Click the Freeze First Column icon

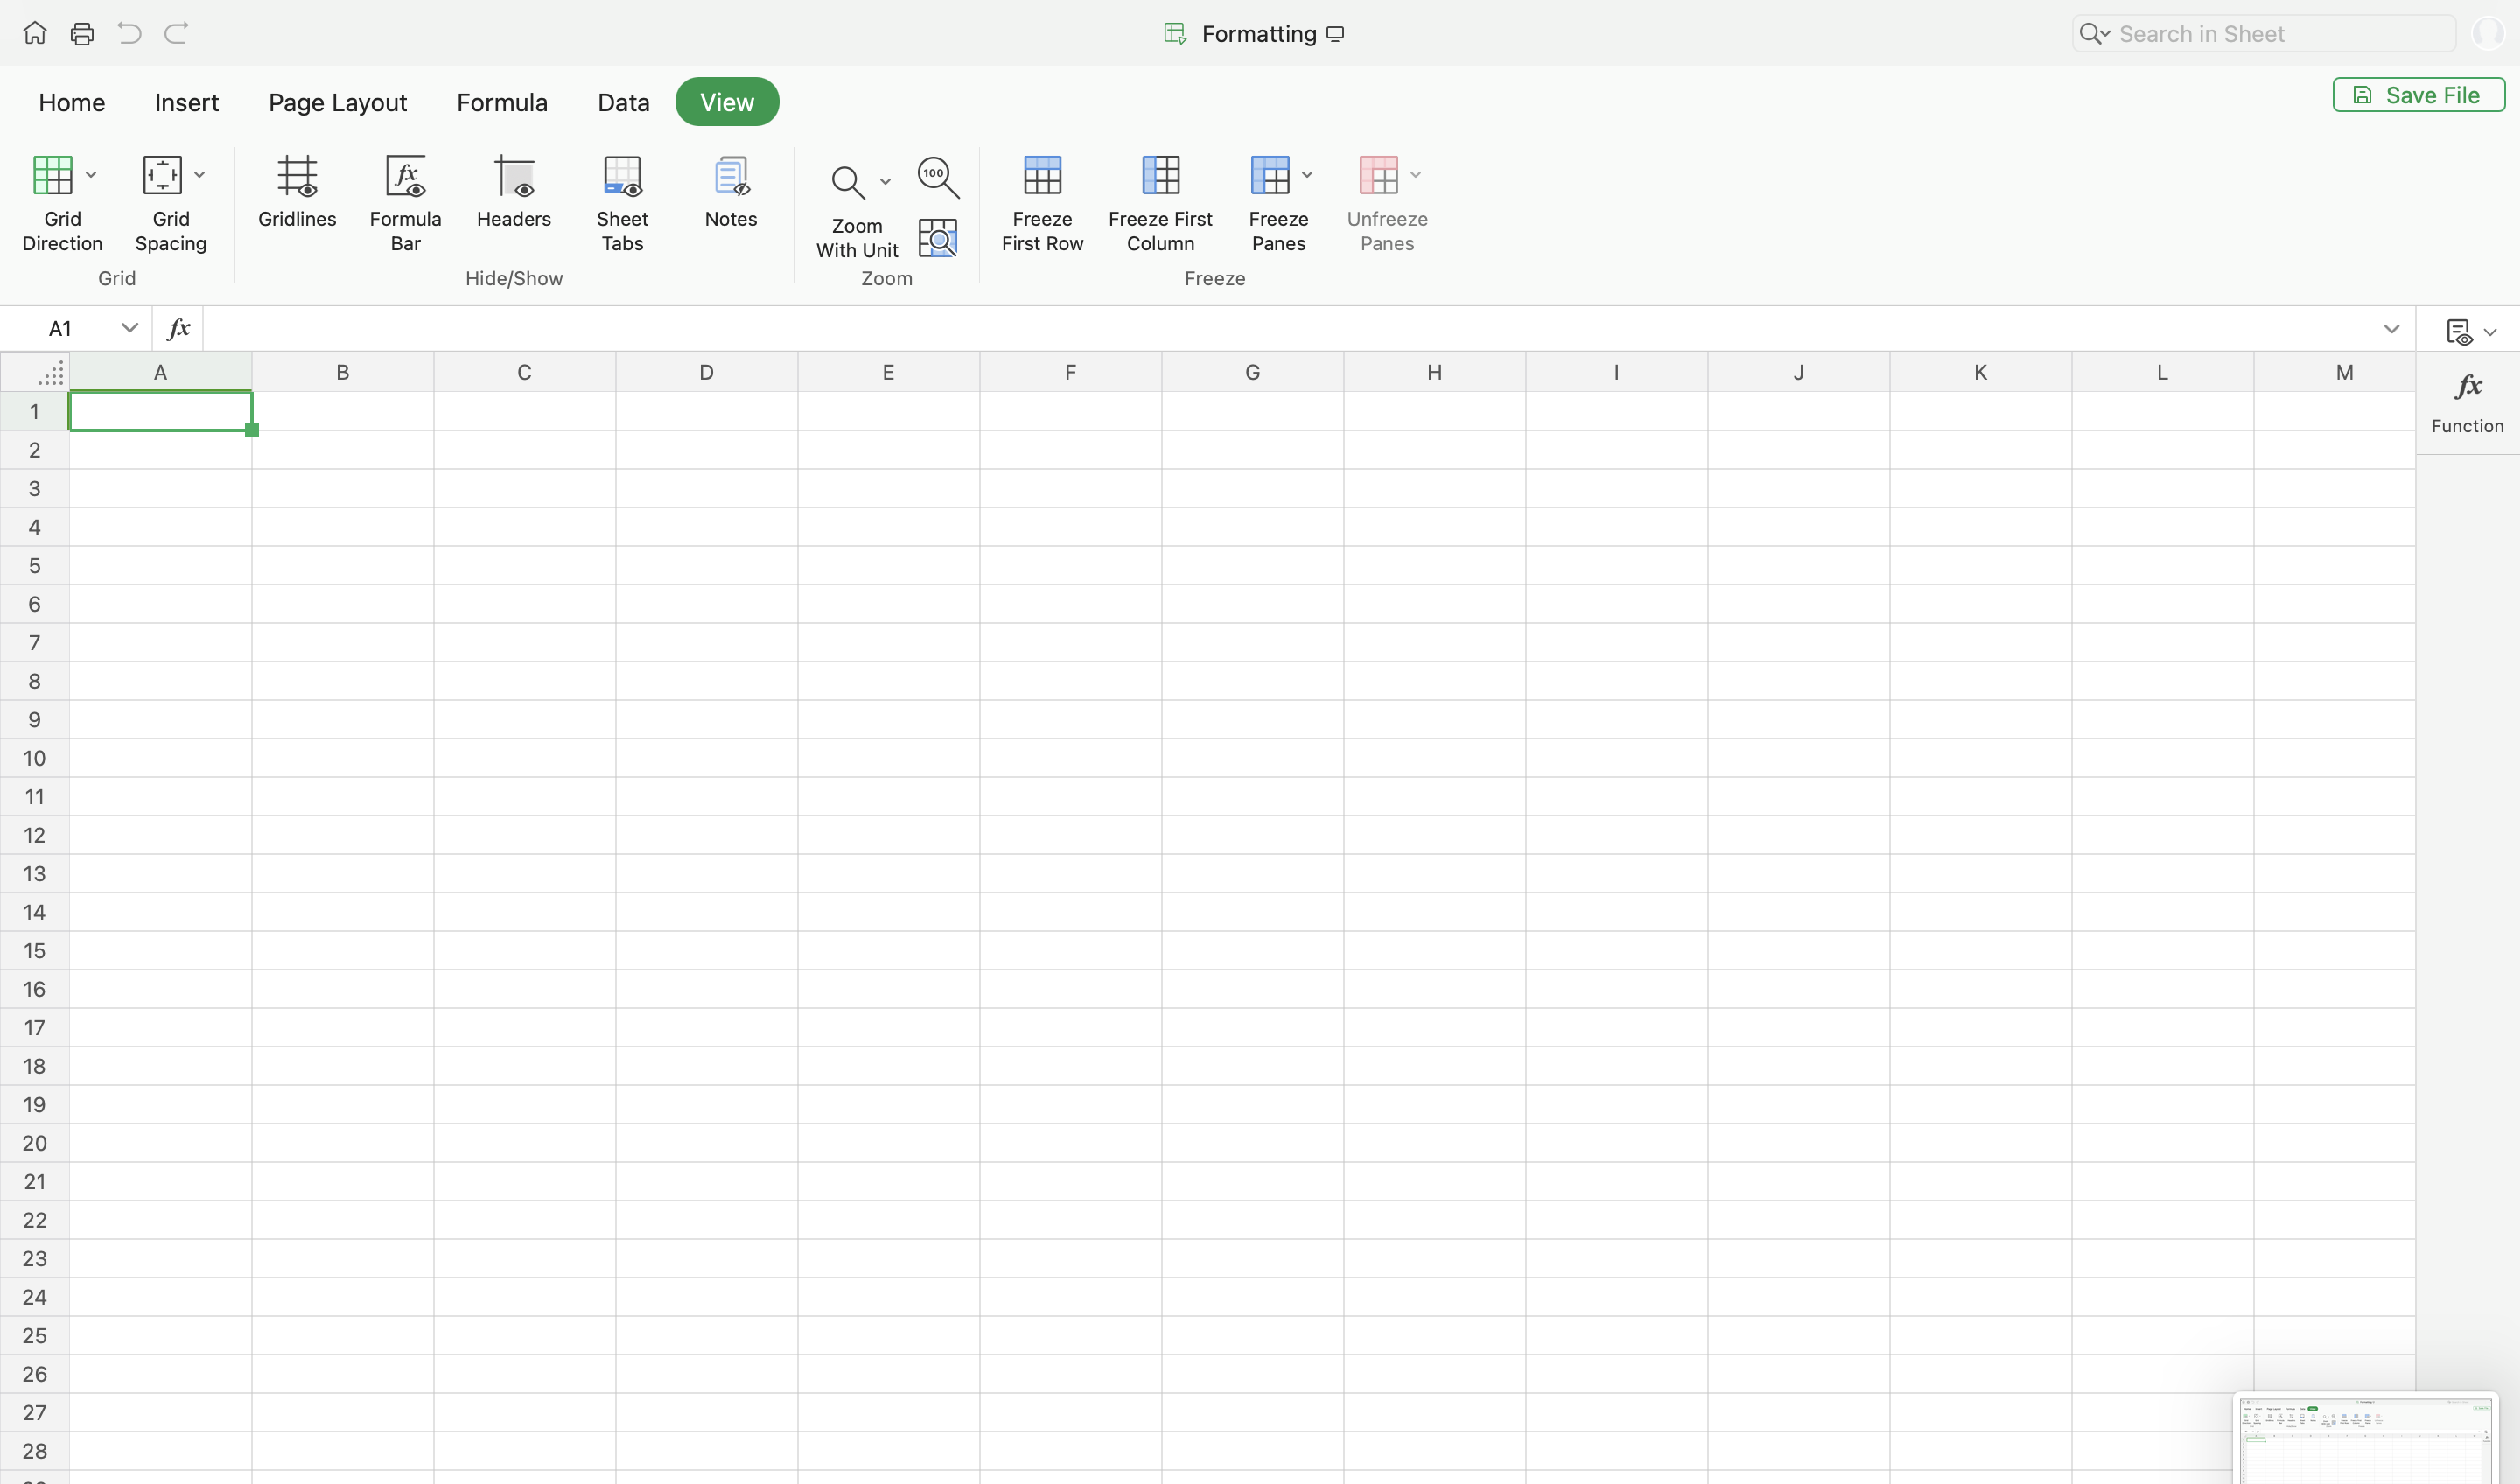click(1160, 176)
